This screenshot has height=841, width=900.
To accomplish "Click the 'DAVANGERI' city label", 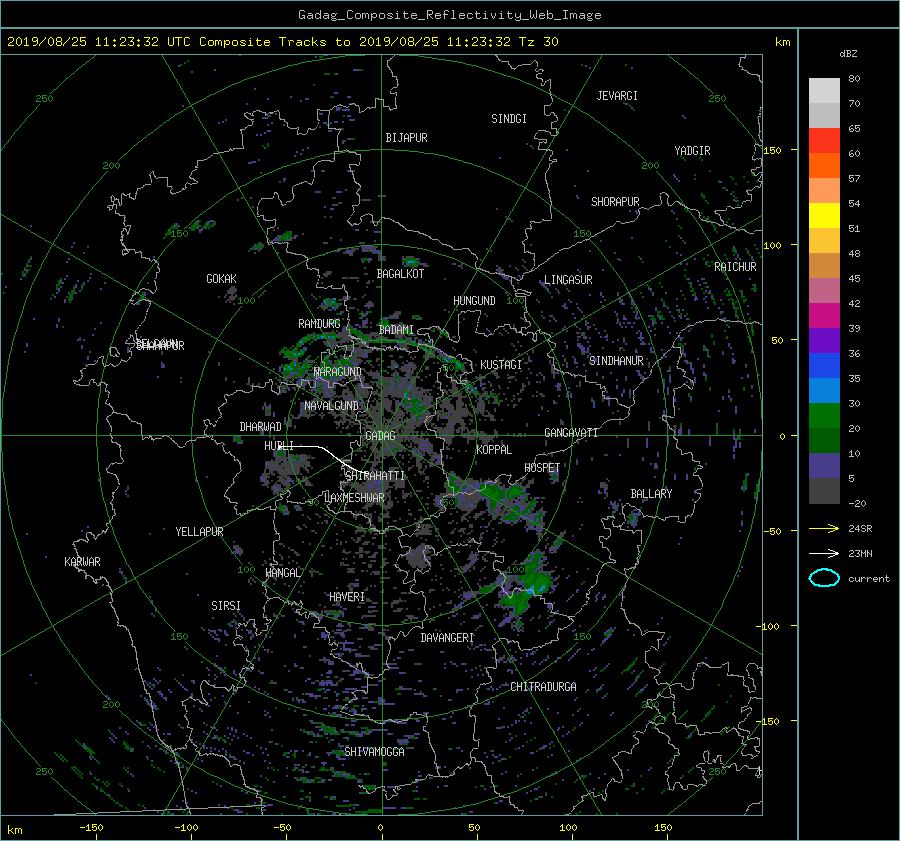I will click(x=447, y=638).
